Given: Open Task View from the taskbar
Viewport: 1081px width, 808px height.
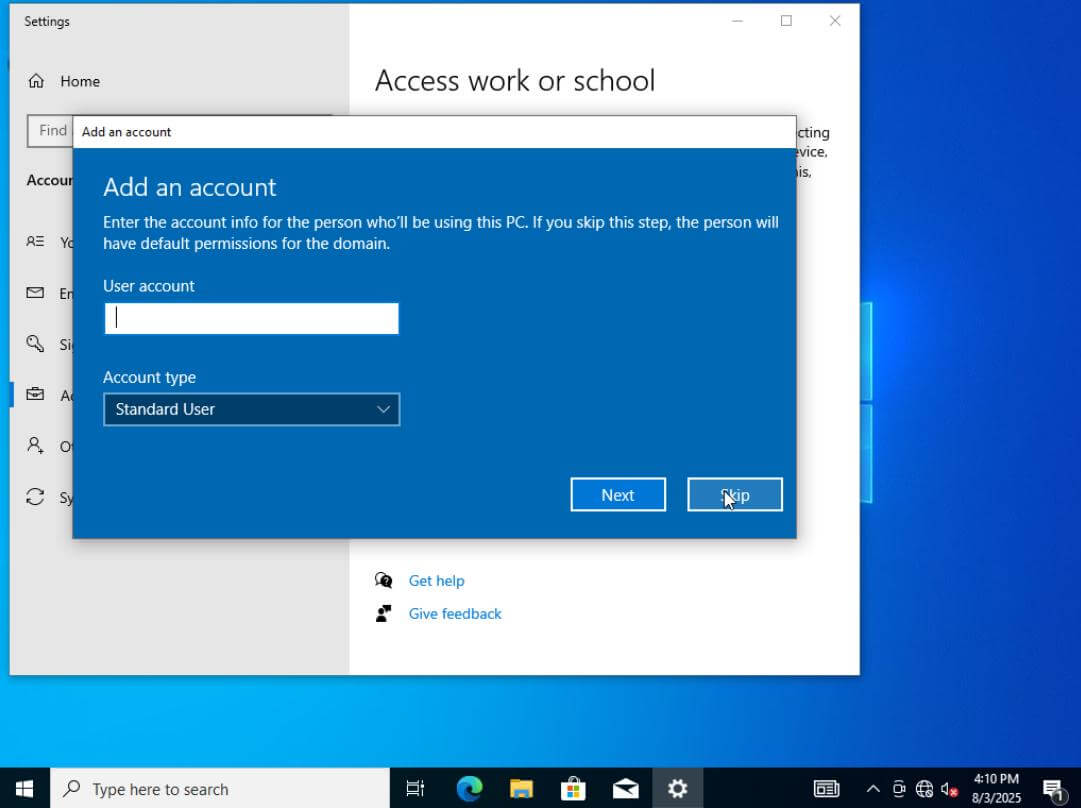Looking at the screenshot, I should (415, 788).
